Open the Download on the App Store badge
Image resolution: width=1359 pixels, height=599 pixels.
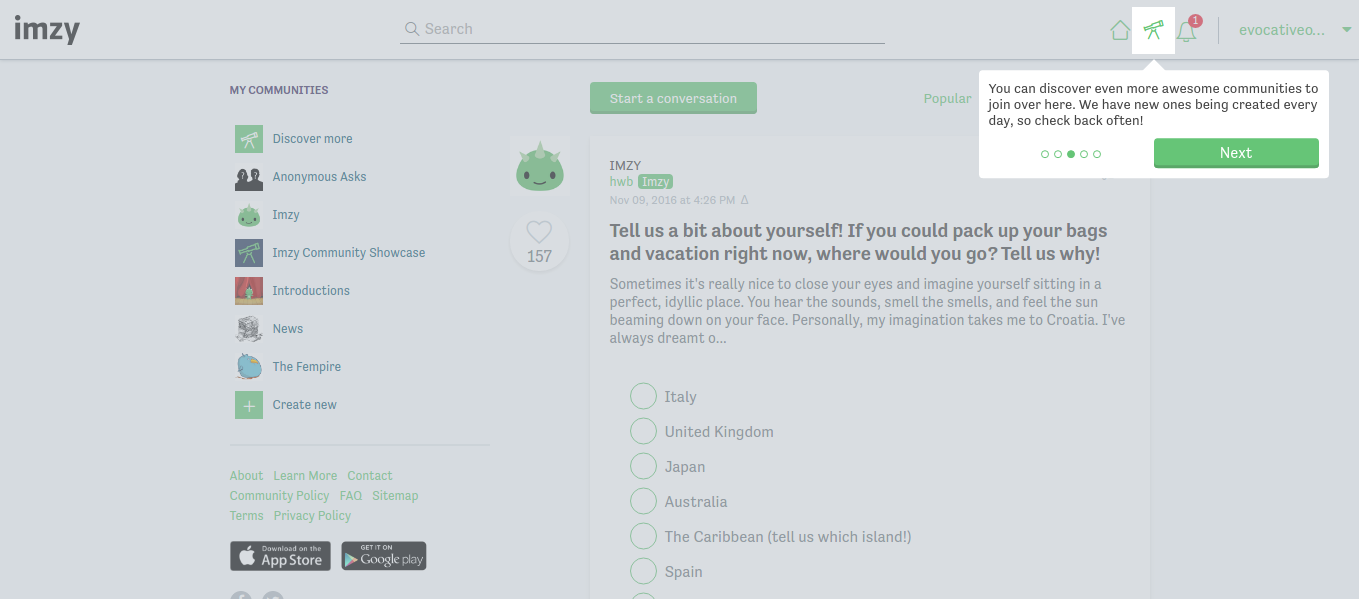click(x=280, y=556)
